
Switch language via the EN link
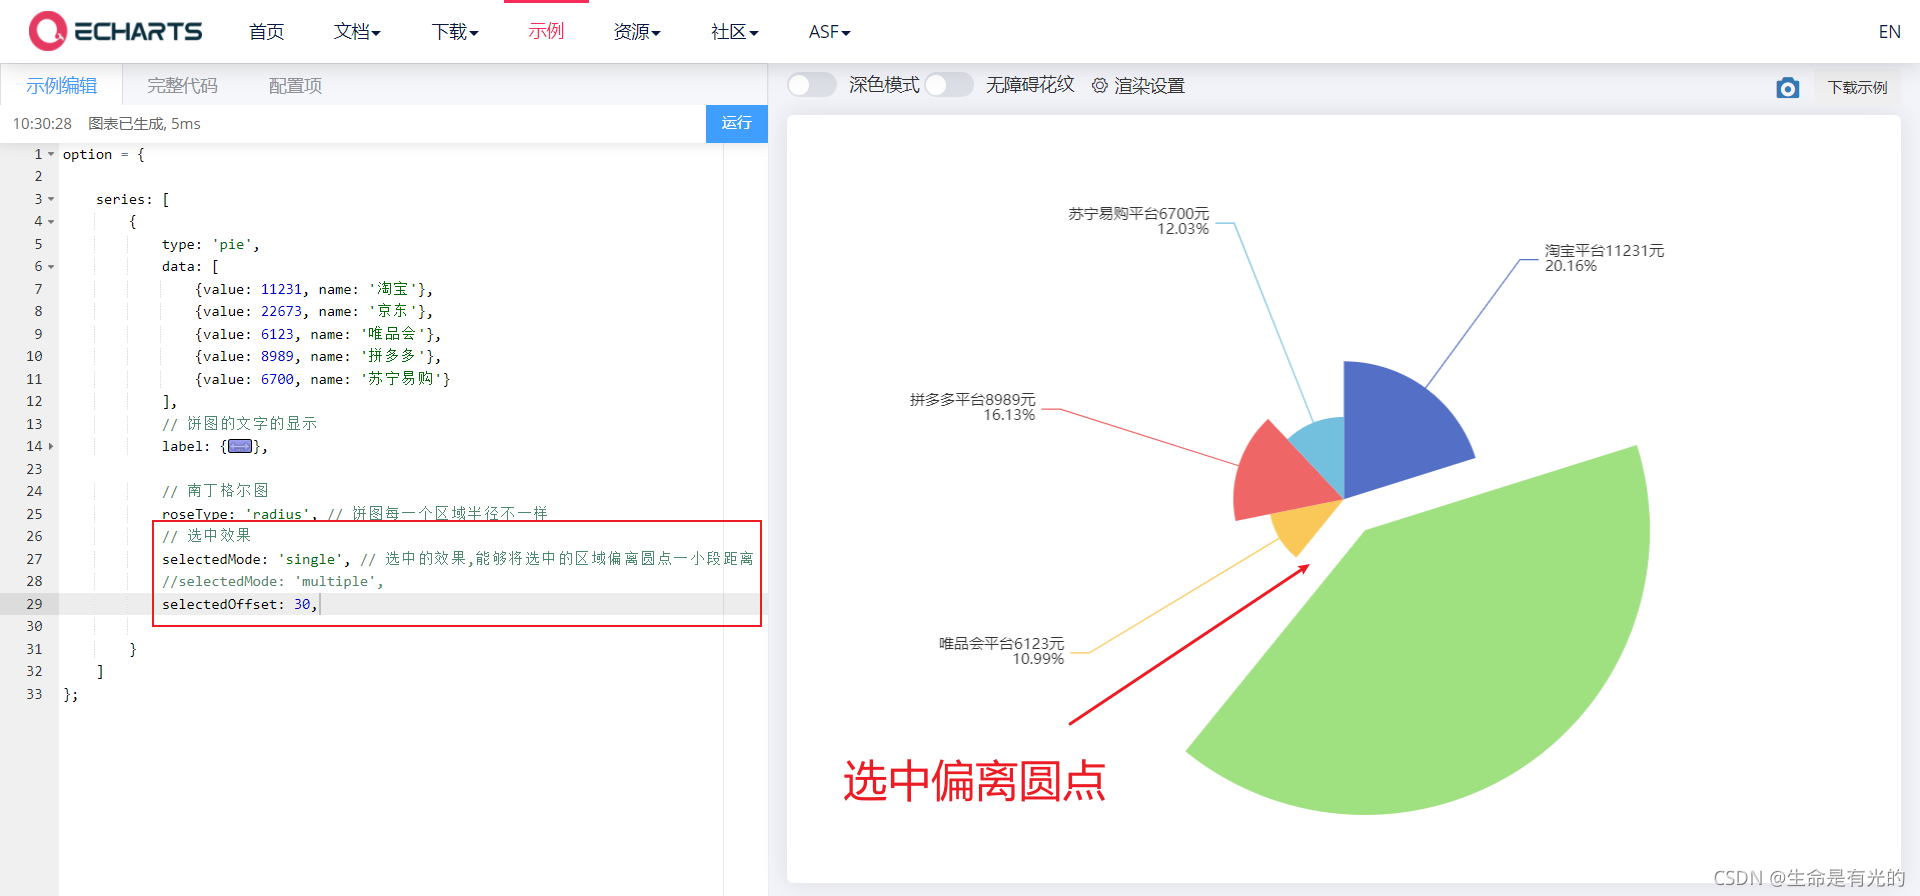click(x=1889, y=32)
